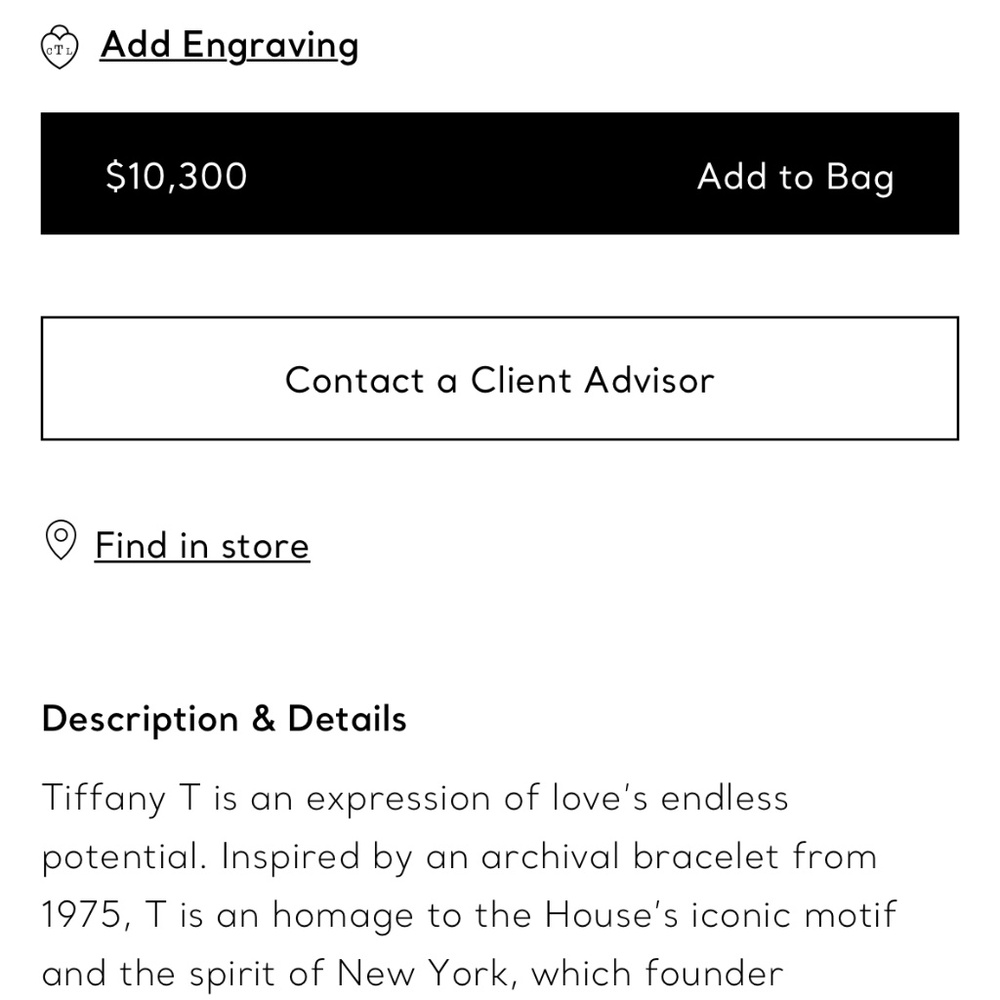The image size is (1000, 1000).
Task: Click the line mentioning archival bracelet
Action: click(459, 857)
